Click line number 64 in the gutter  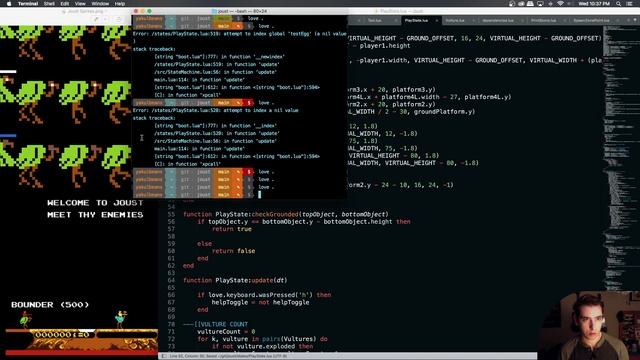171,280
